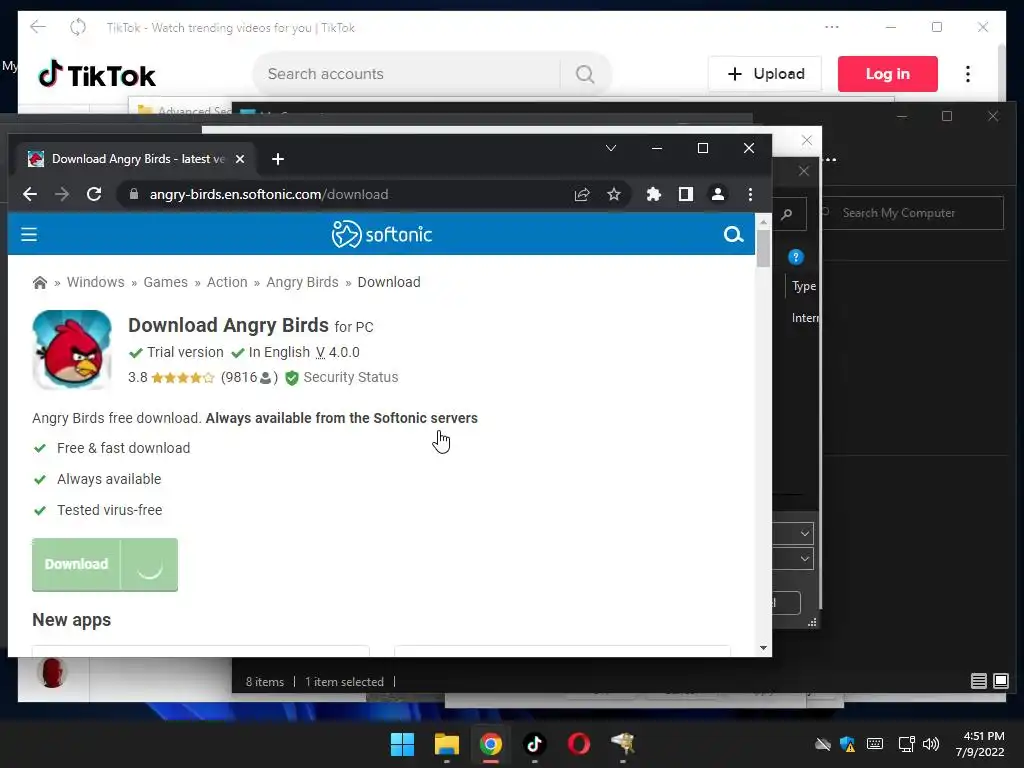
Task: Open Windows breadcrumb link
Action: (95, 282)
